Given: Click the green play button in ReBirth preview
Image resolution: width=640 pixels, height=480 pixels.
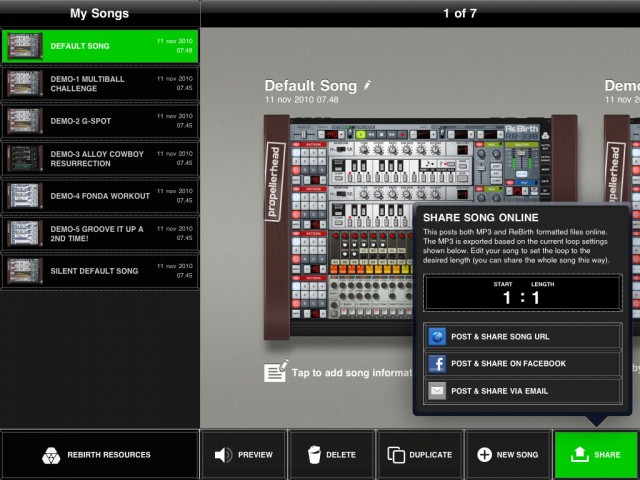Looking at the screenshot, I should click(x=360, y=134).
